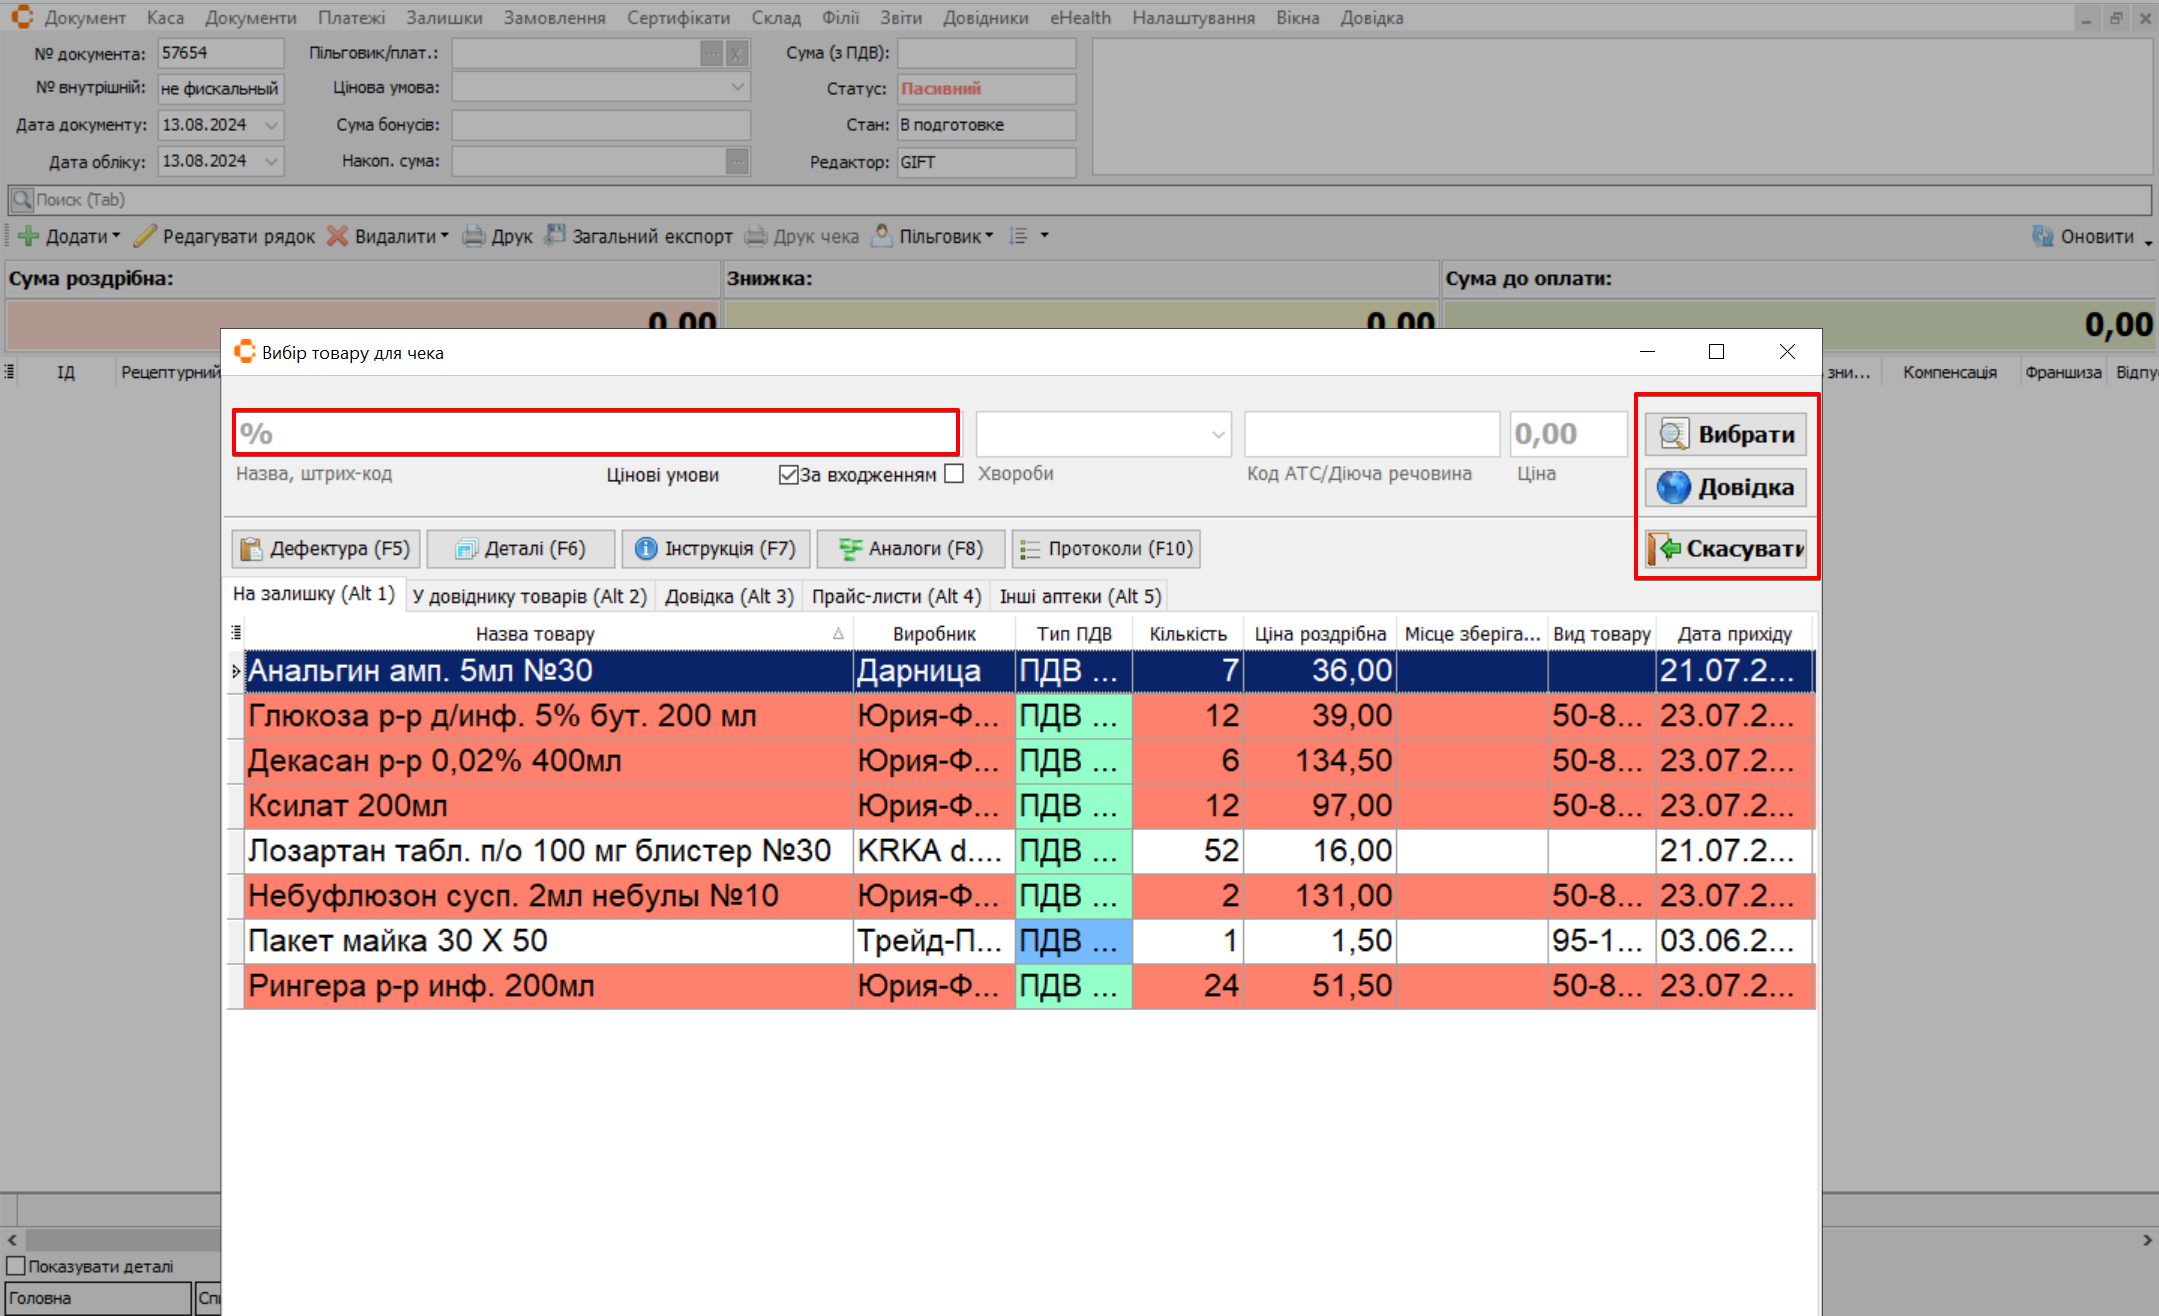Click Скасувати button with green arrow
The image size is (2159, 1316).
click(1725, 549)
